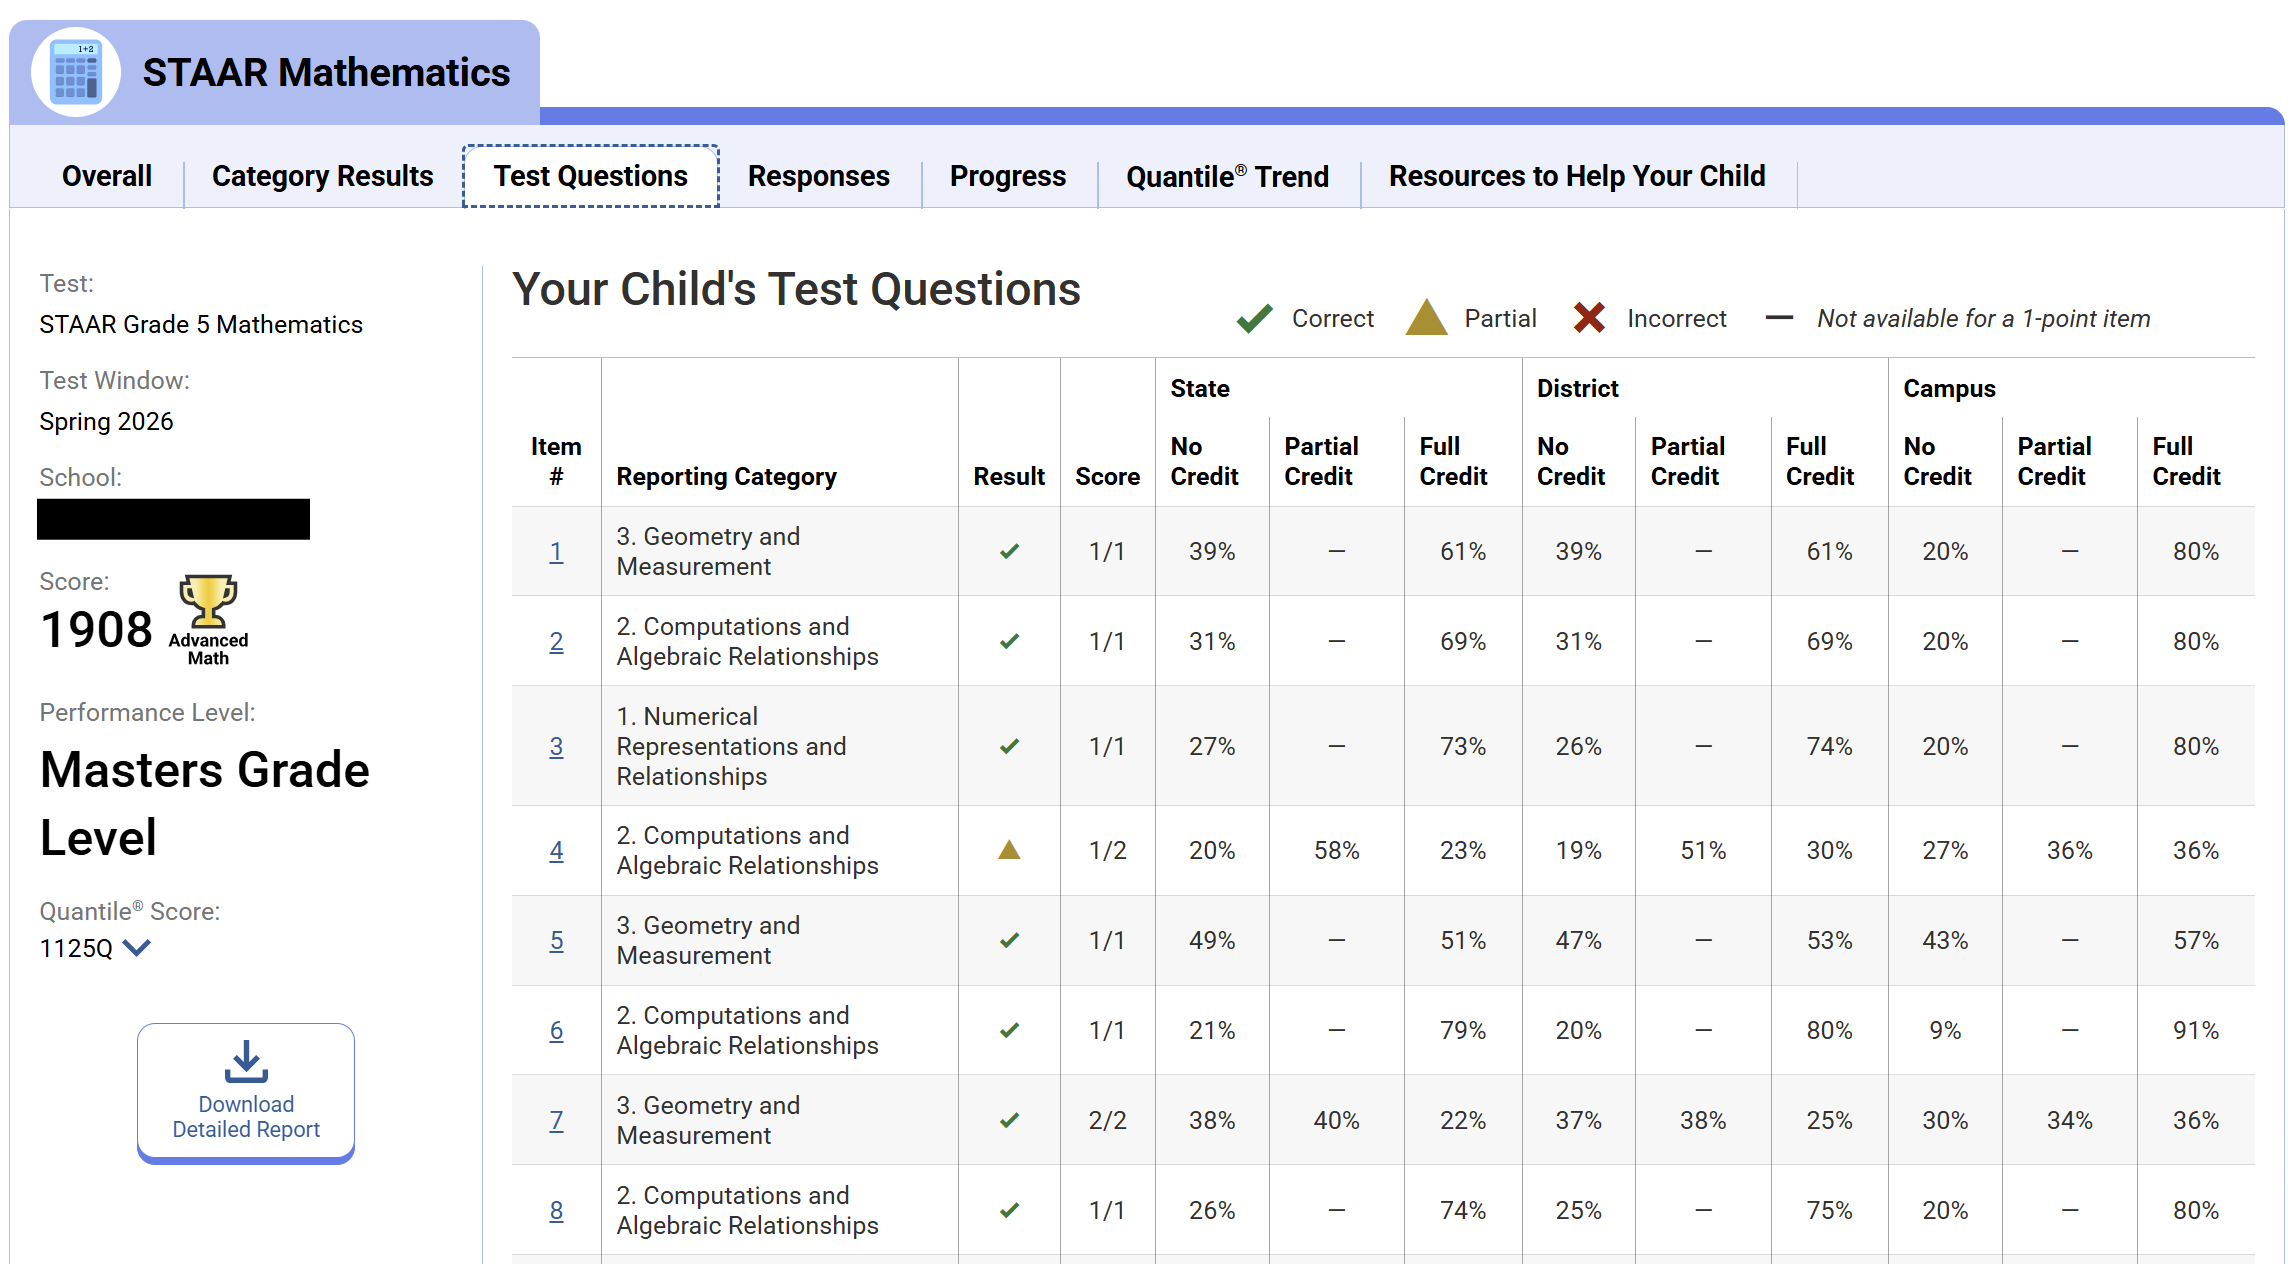Click the Reporting Category column header
The height and width of the screenshot is (1264, 2288).
coord(726,476)
